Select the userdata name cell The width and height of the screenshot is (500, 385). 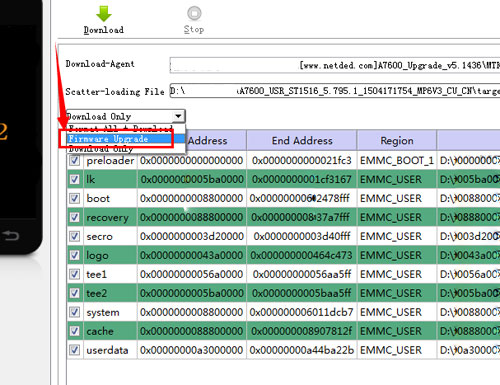point(110,350)
